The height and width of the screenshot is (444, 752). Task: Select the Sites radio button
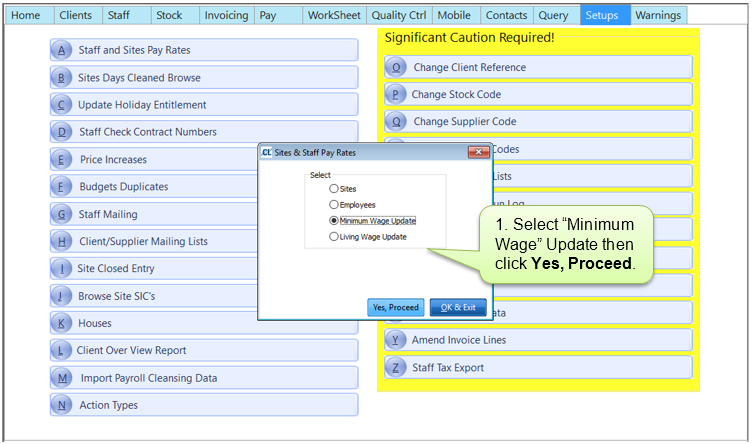334,188
